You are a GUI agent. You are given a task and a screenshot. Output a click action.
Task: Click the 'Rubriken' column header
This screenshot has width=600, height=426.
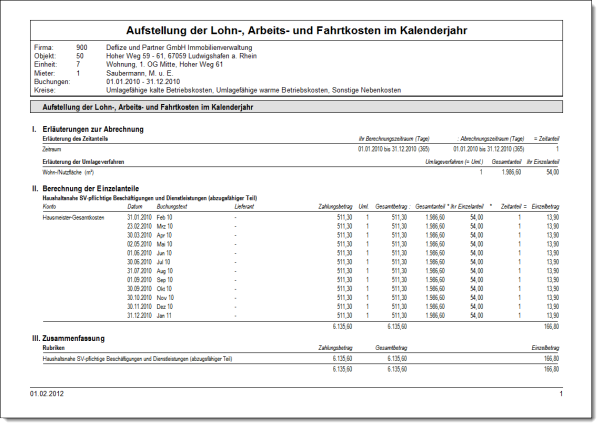[x=54, y=348]
